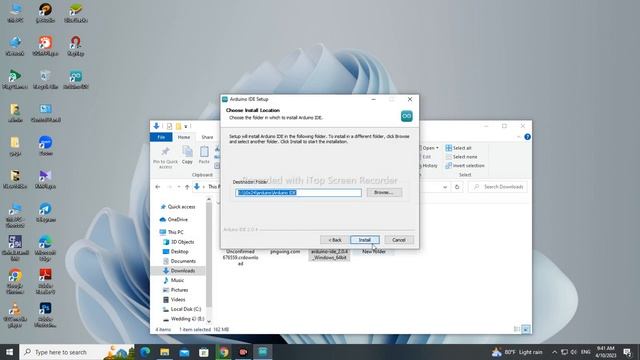Open the screen recorder taskbar icon

[243, 352]
